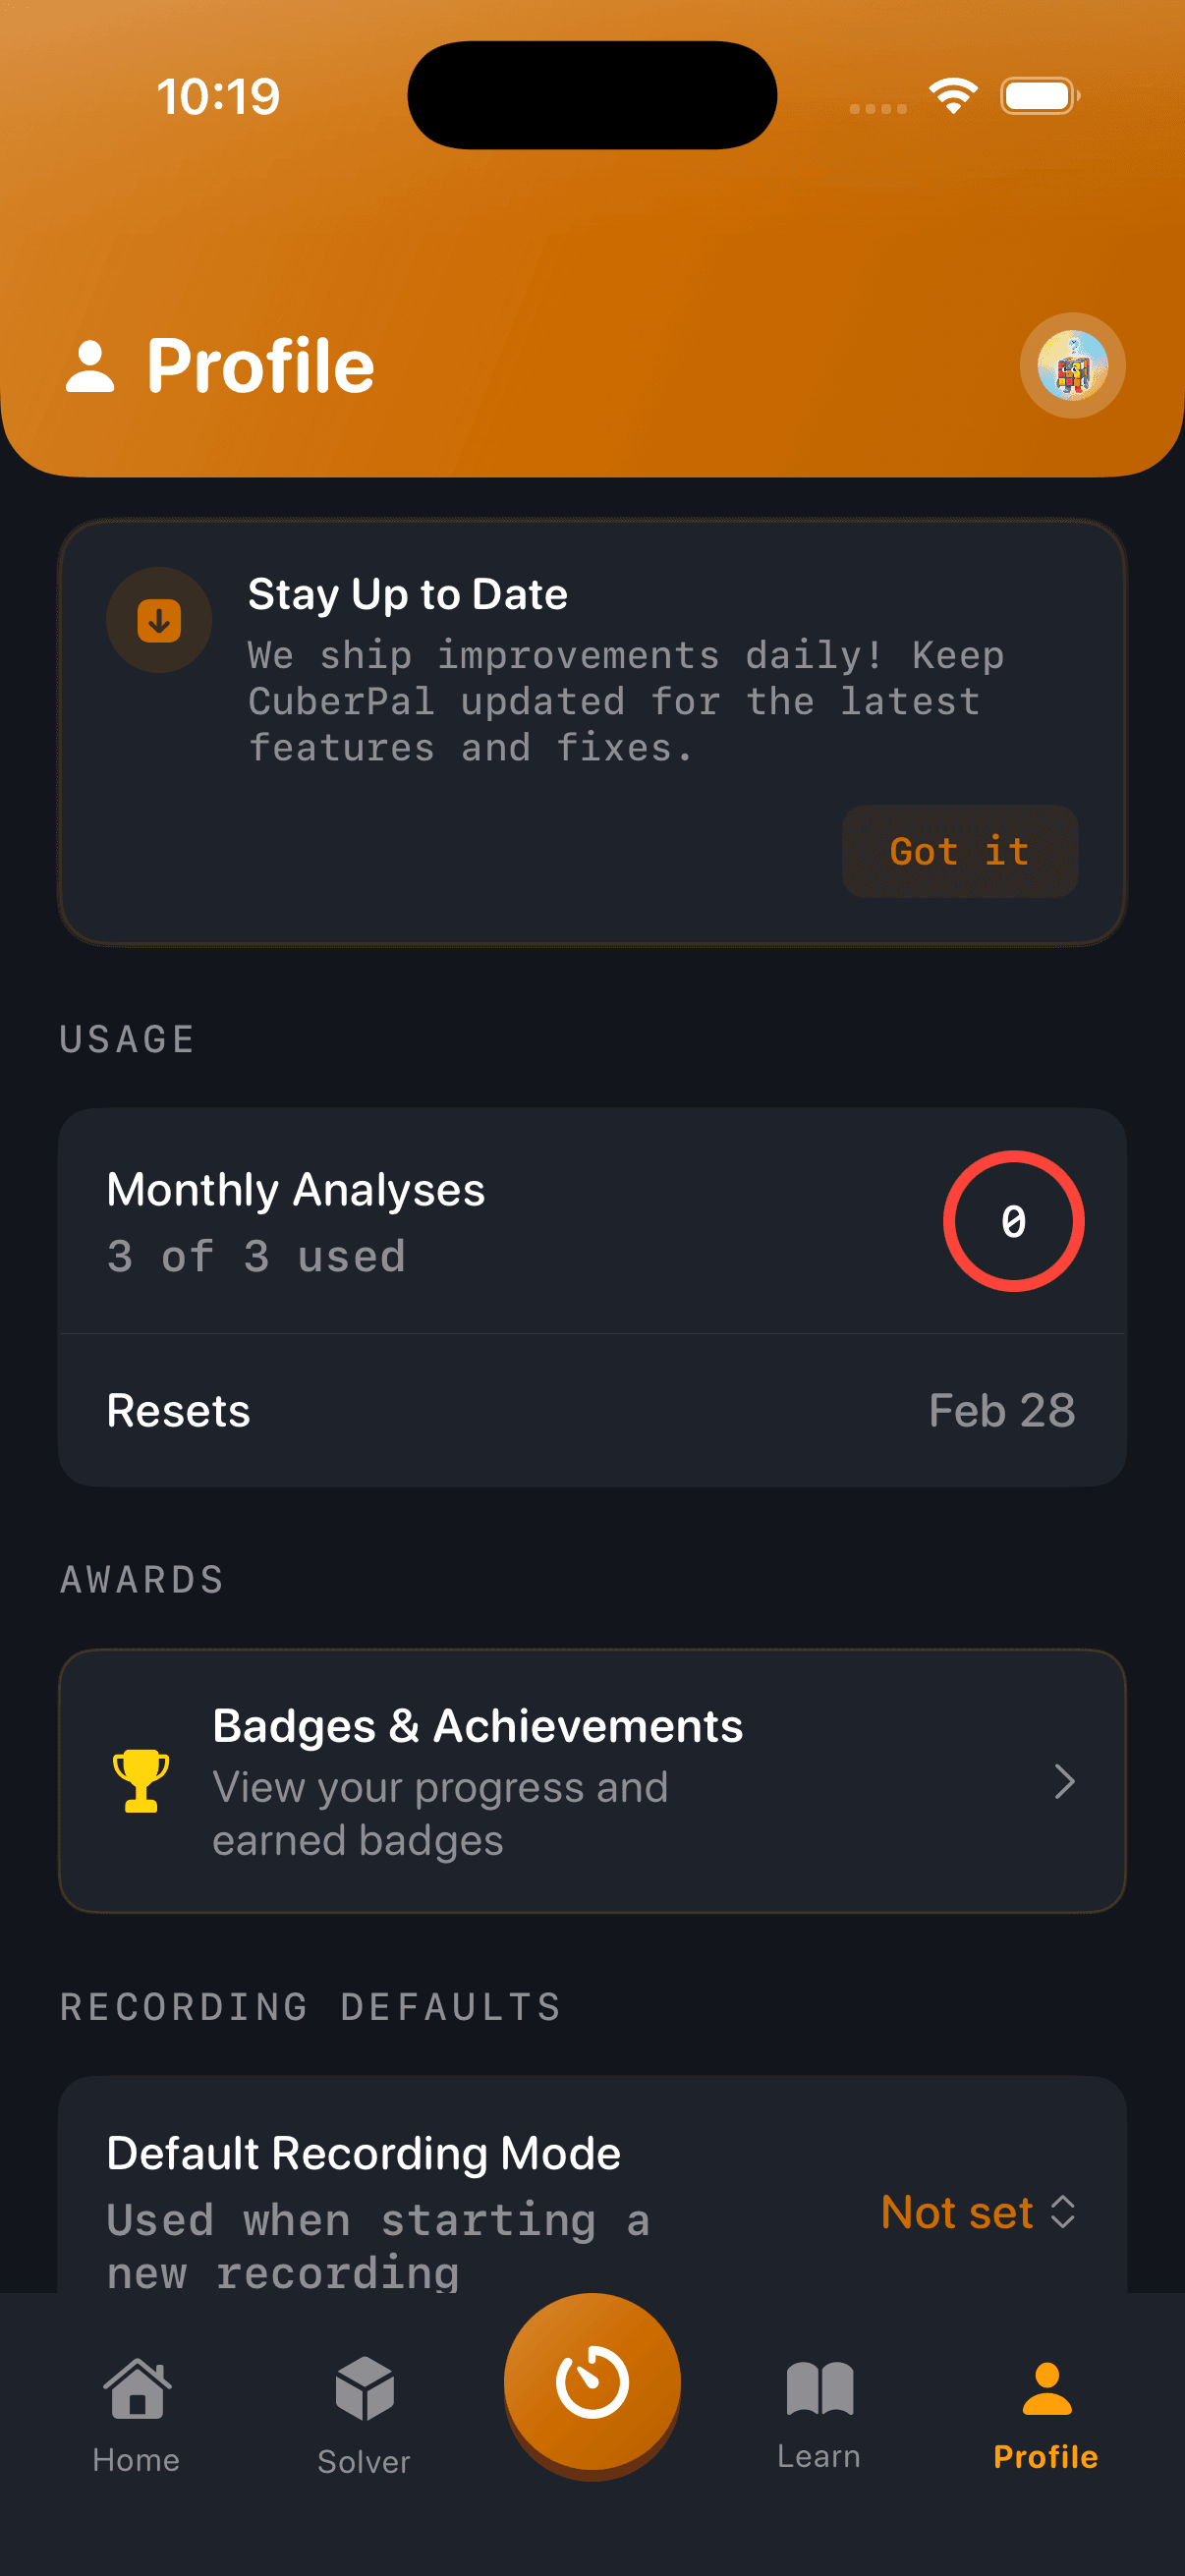
Task: Expand Badges & Achievements chevron
Action: (x=1065, y=1781)
